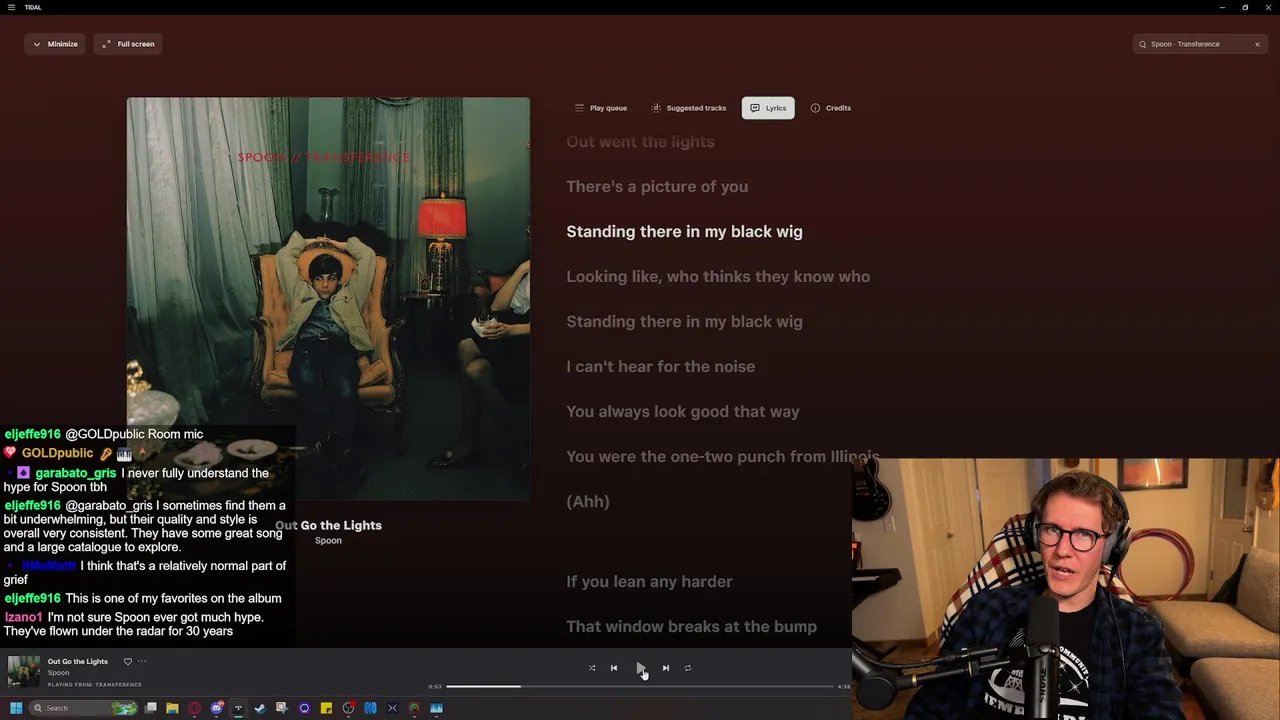Open the Windows Start menu
This screenshot has height=720, width=1280.
(x=16, y=708)
